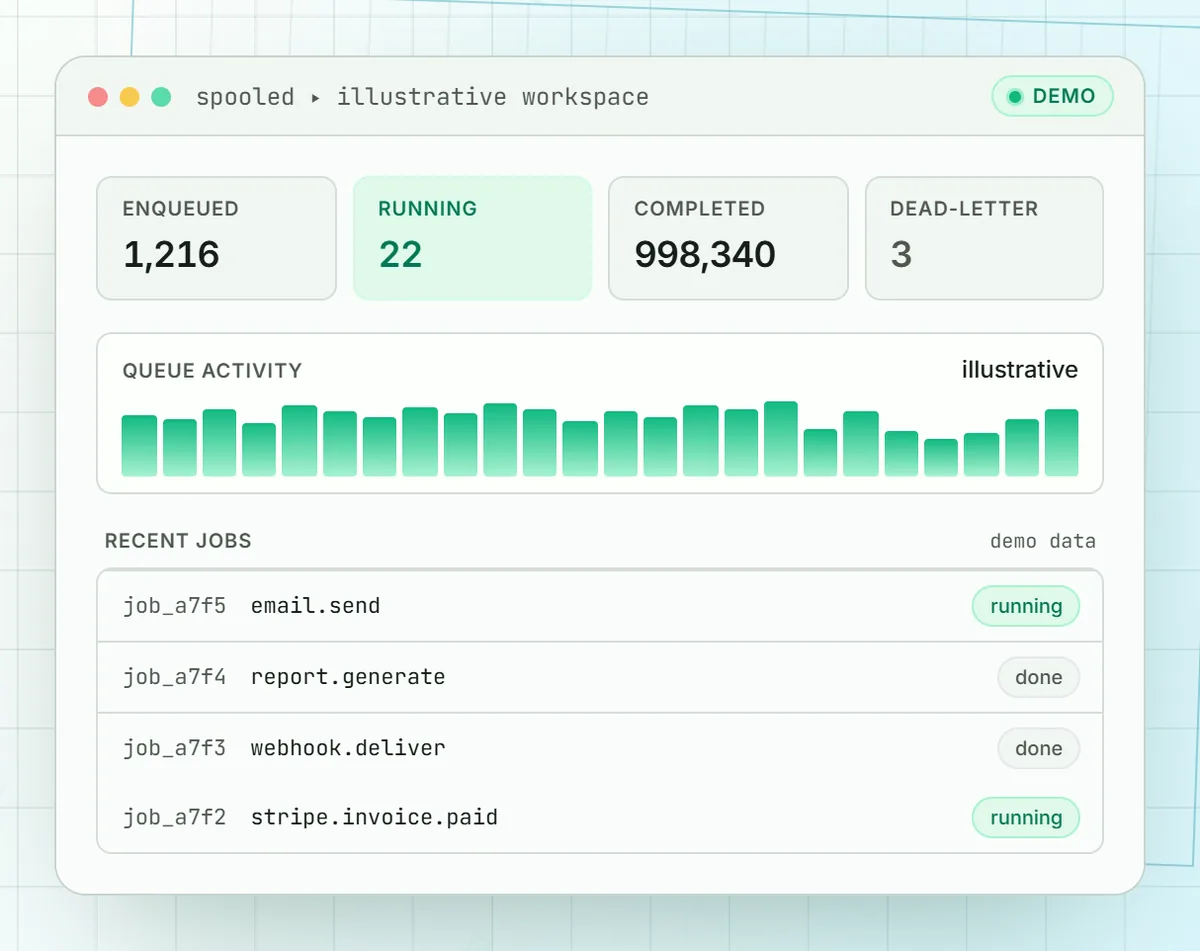Open the webhook.deliver job name

tap(348, 748)
